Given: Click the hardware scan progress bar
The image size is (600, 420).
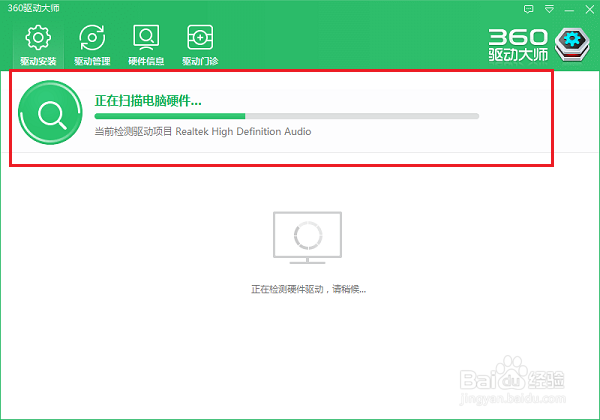Looking at the screenshot, I should coord(287,116).
